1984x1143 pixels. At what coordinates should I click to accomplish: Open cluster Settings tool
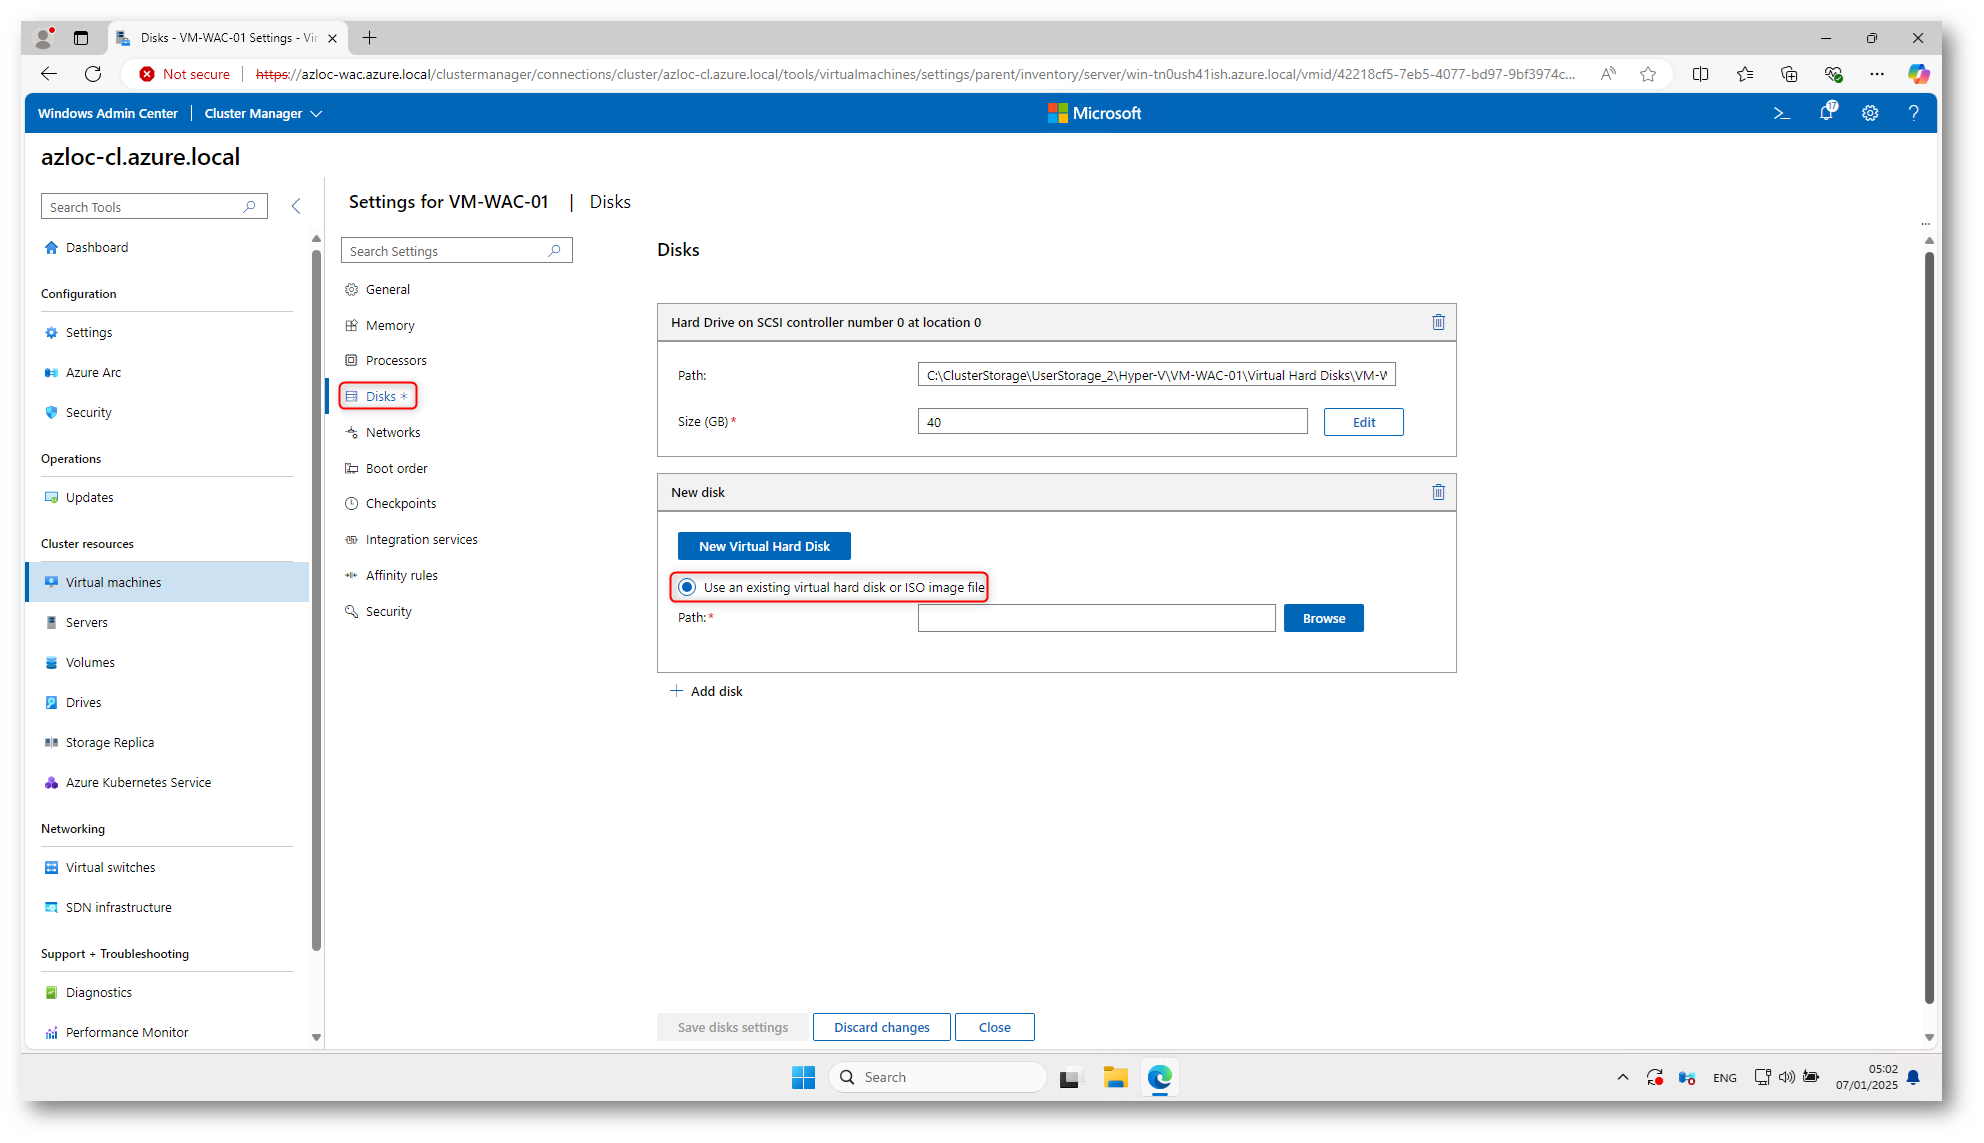click(x=88, y=332)
